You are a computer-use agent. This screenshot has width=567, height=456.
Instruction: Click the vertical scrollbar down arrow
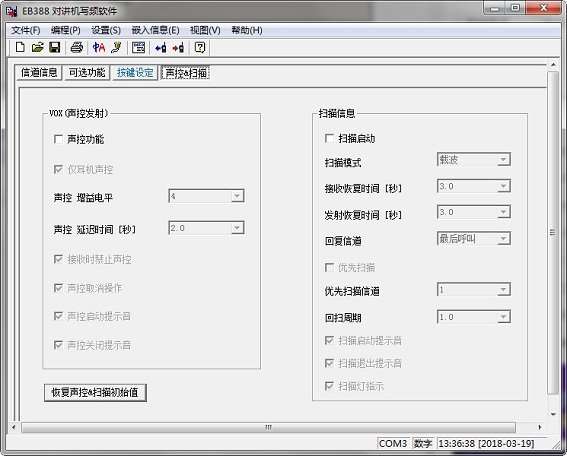[x=553, y=414]
